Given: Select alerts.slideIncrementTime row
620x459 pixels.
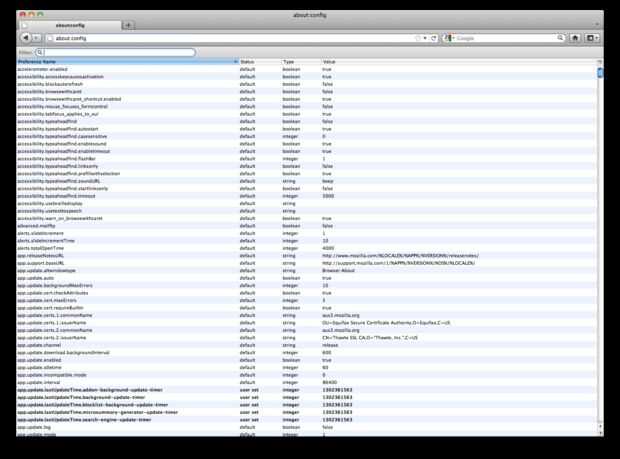Looking at the screenshot, I should pyautogui.click(x=306, y=241).
